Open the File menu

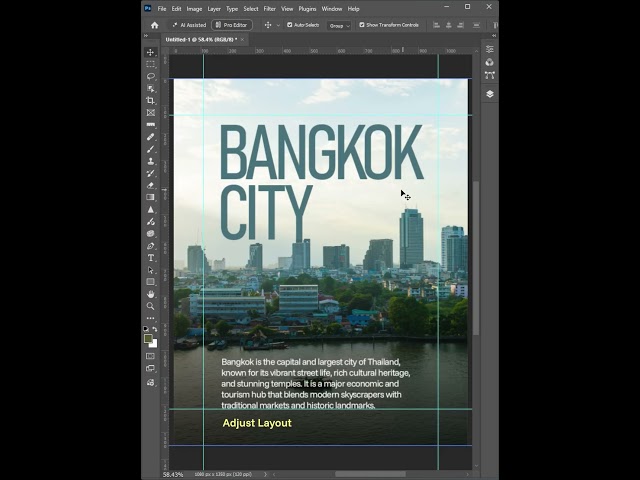click(162, 9)
